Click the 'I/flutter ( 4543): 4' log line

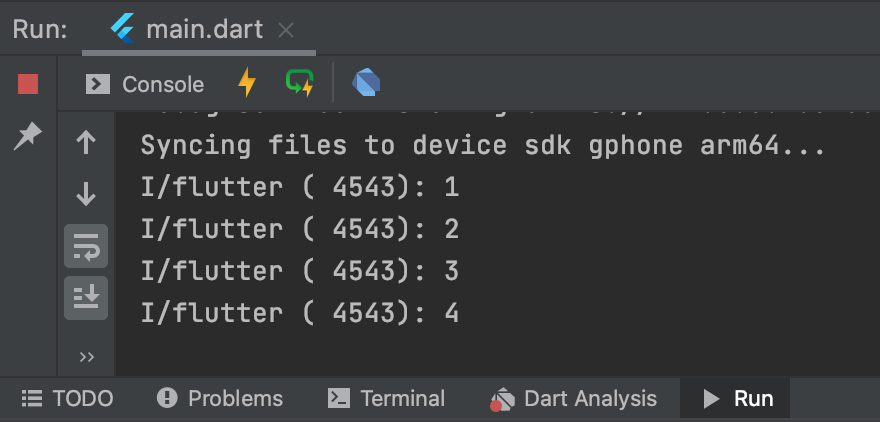(x=300, y=313)
